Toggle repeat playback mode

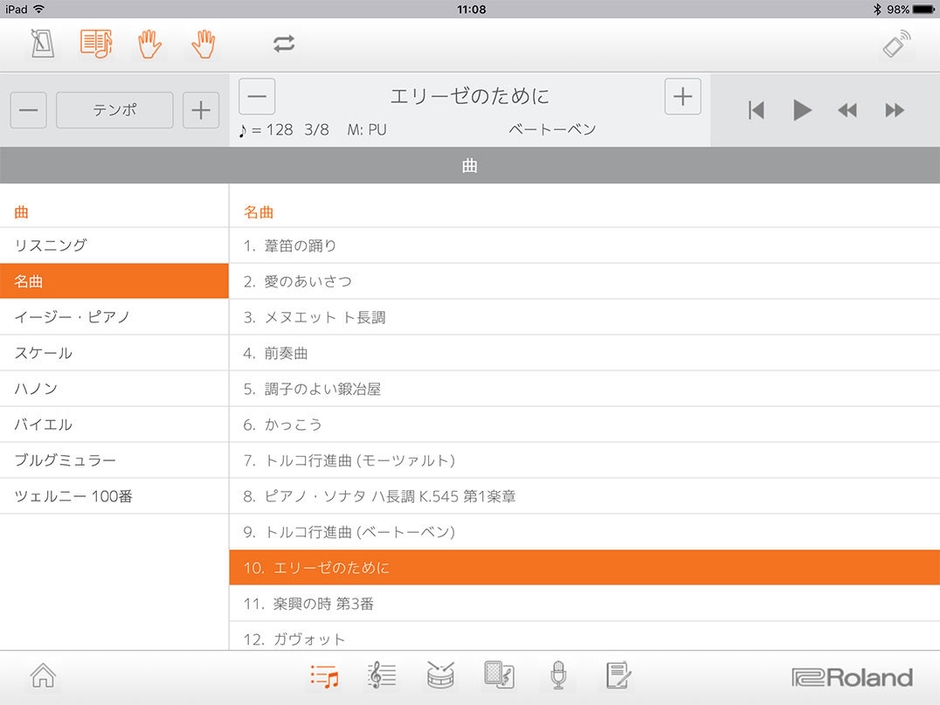point(283,44)
